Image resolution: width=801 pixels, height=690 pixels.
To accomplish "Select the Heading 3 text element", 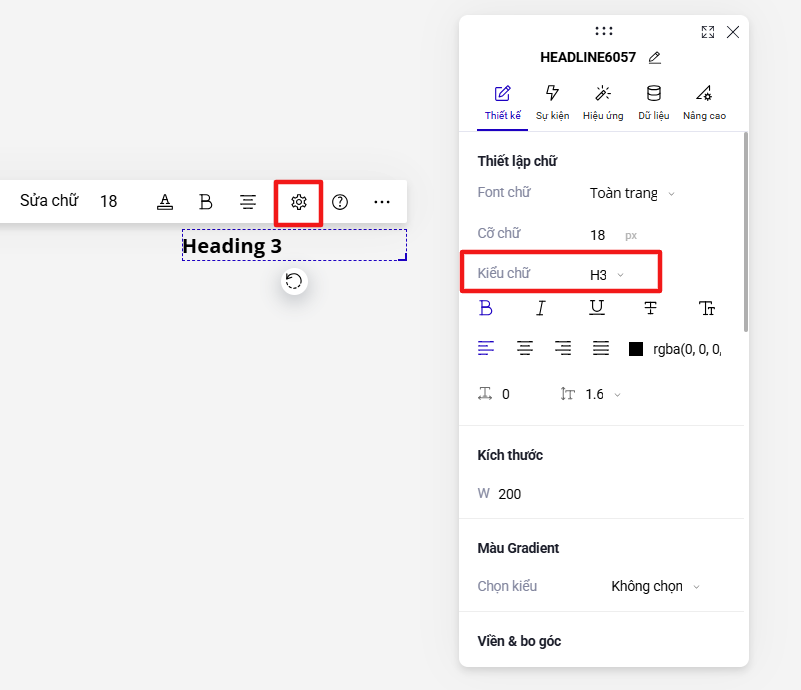I will click(294, 246).
